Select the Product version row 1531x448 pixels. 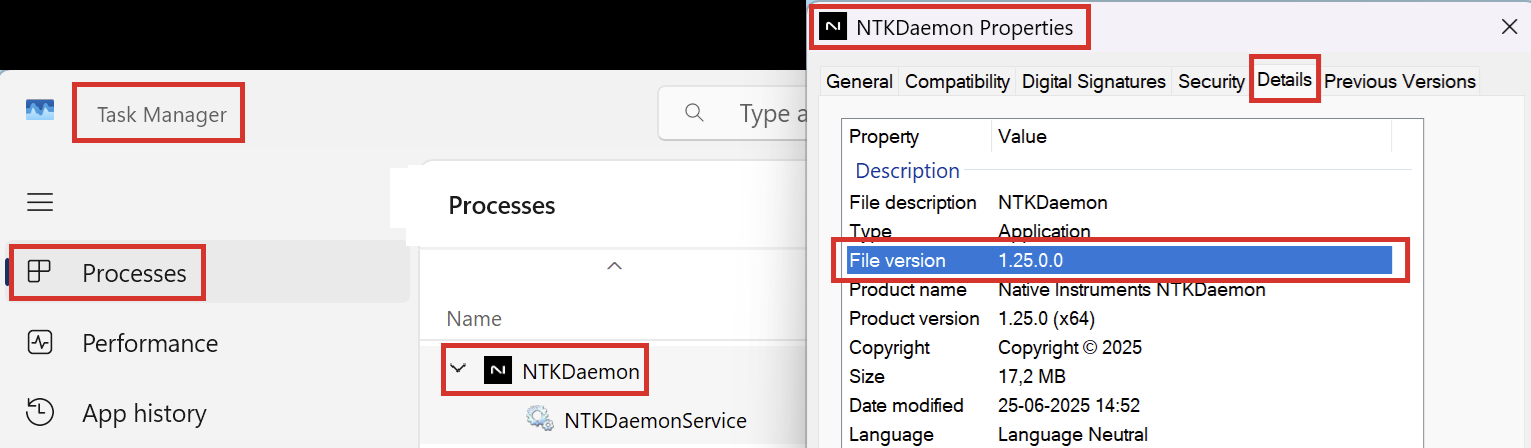click(x=1119, y=318)
